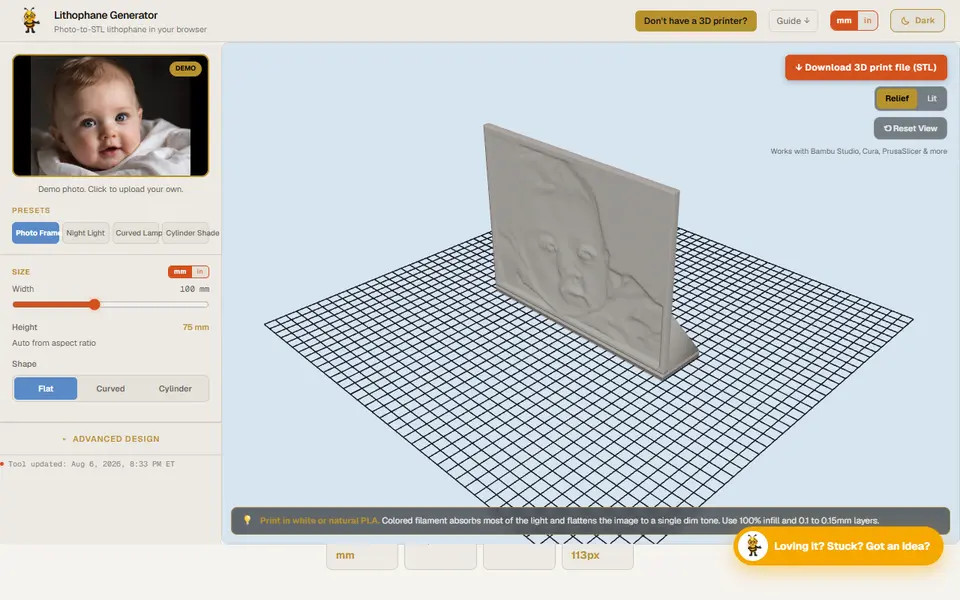
Task: Click the demo baby photo to upload
Action: (x=110, y=116)
